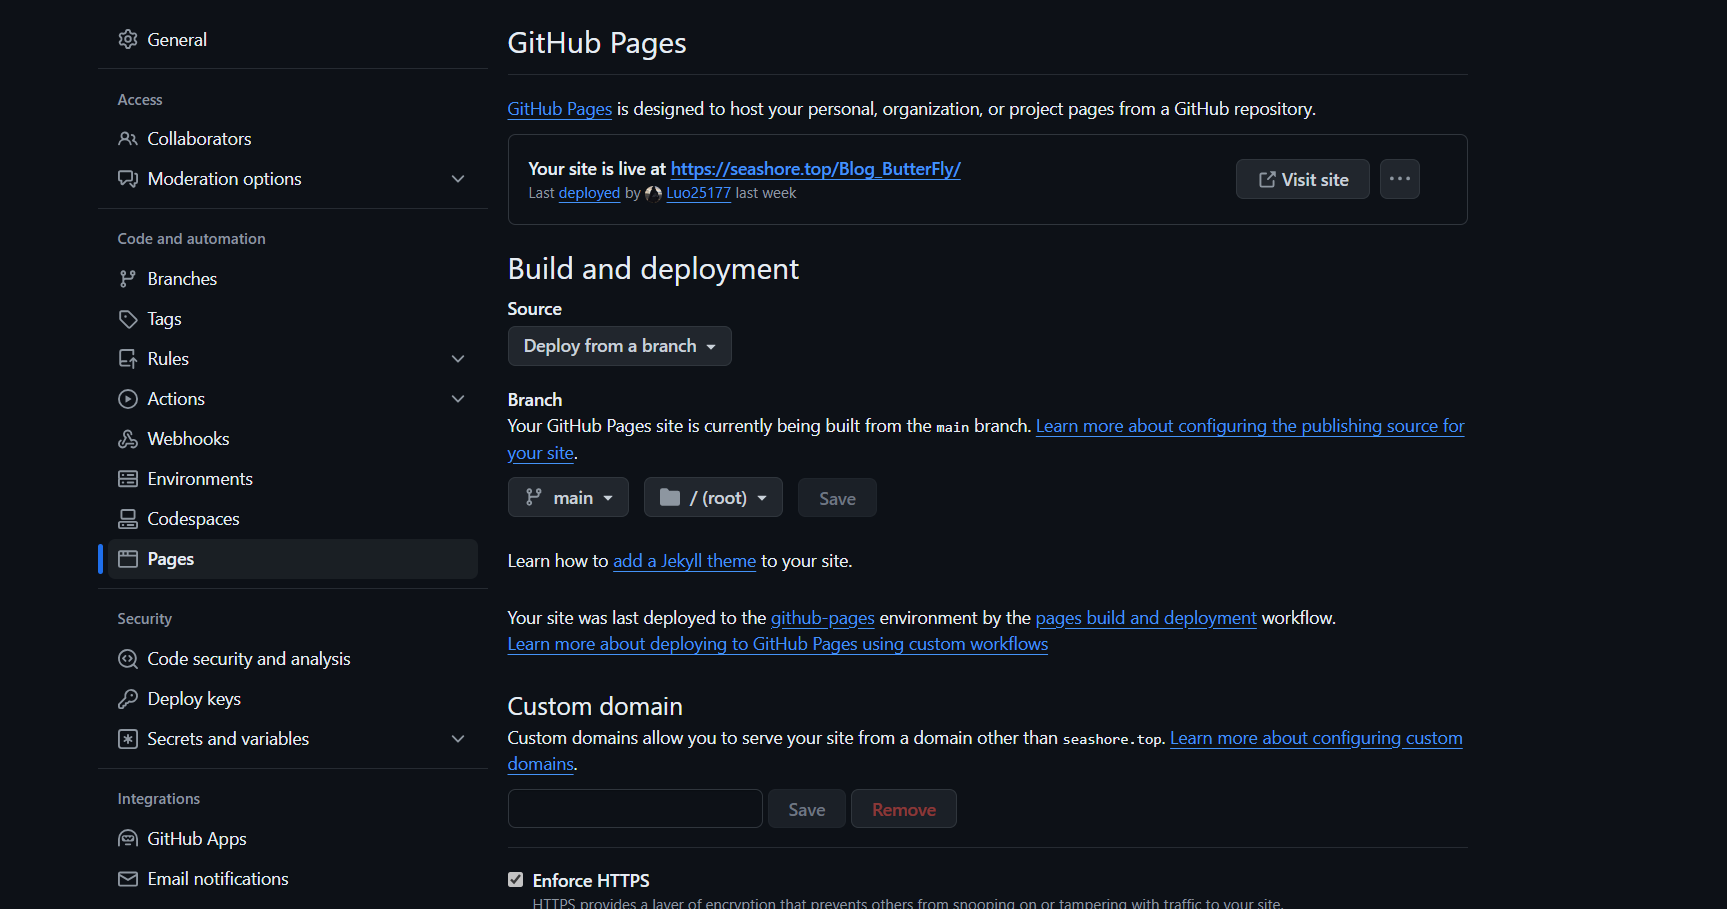Expand Secrets and variables chevron
The image size is (1727, 909).
(x=458, y=739)
